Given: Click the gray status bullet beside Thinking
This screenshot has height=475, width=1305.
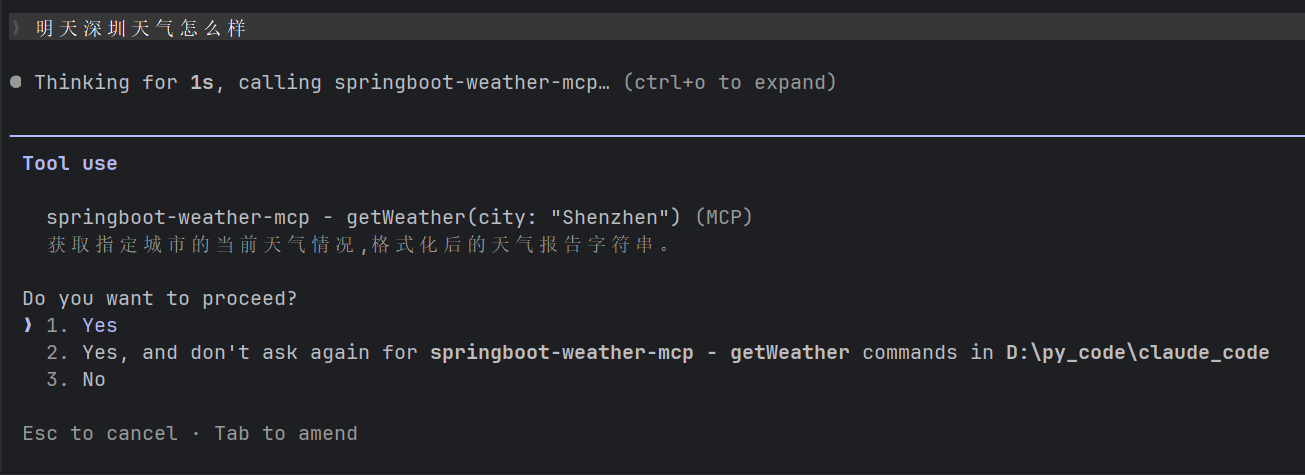Looking at the screenshot, I should (x=16, y=82).
